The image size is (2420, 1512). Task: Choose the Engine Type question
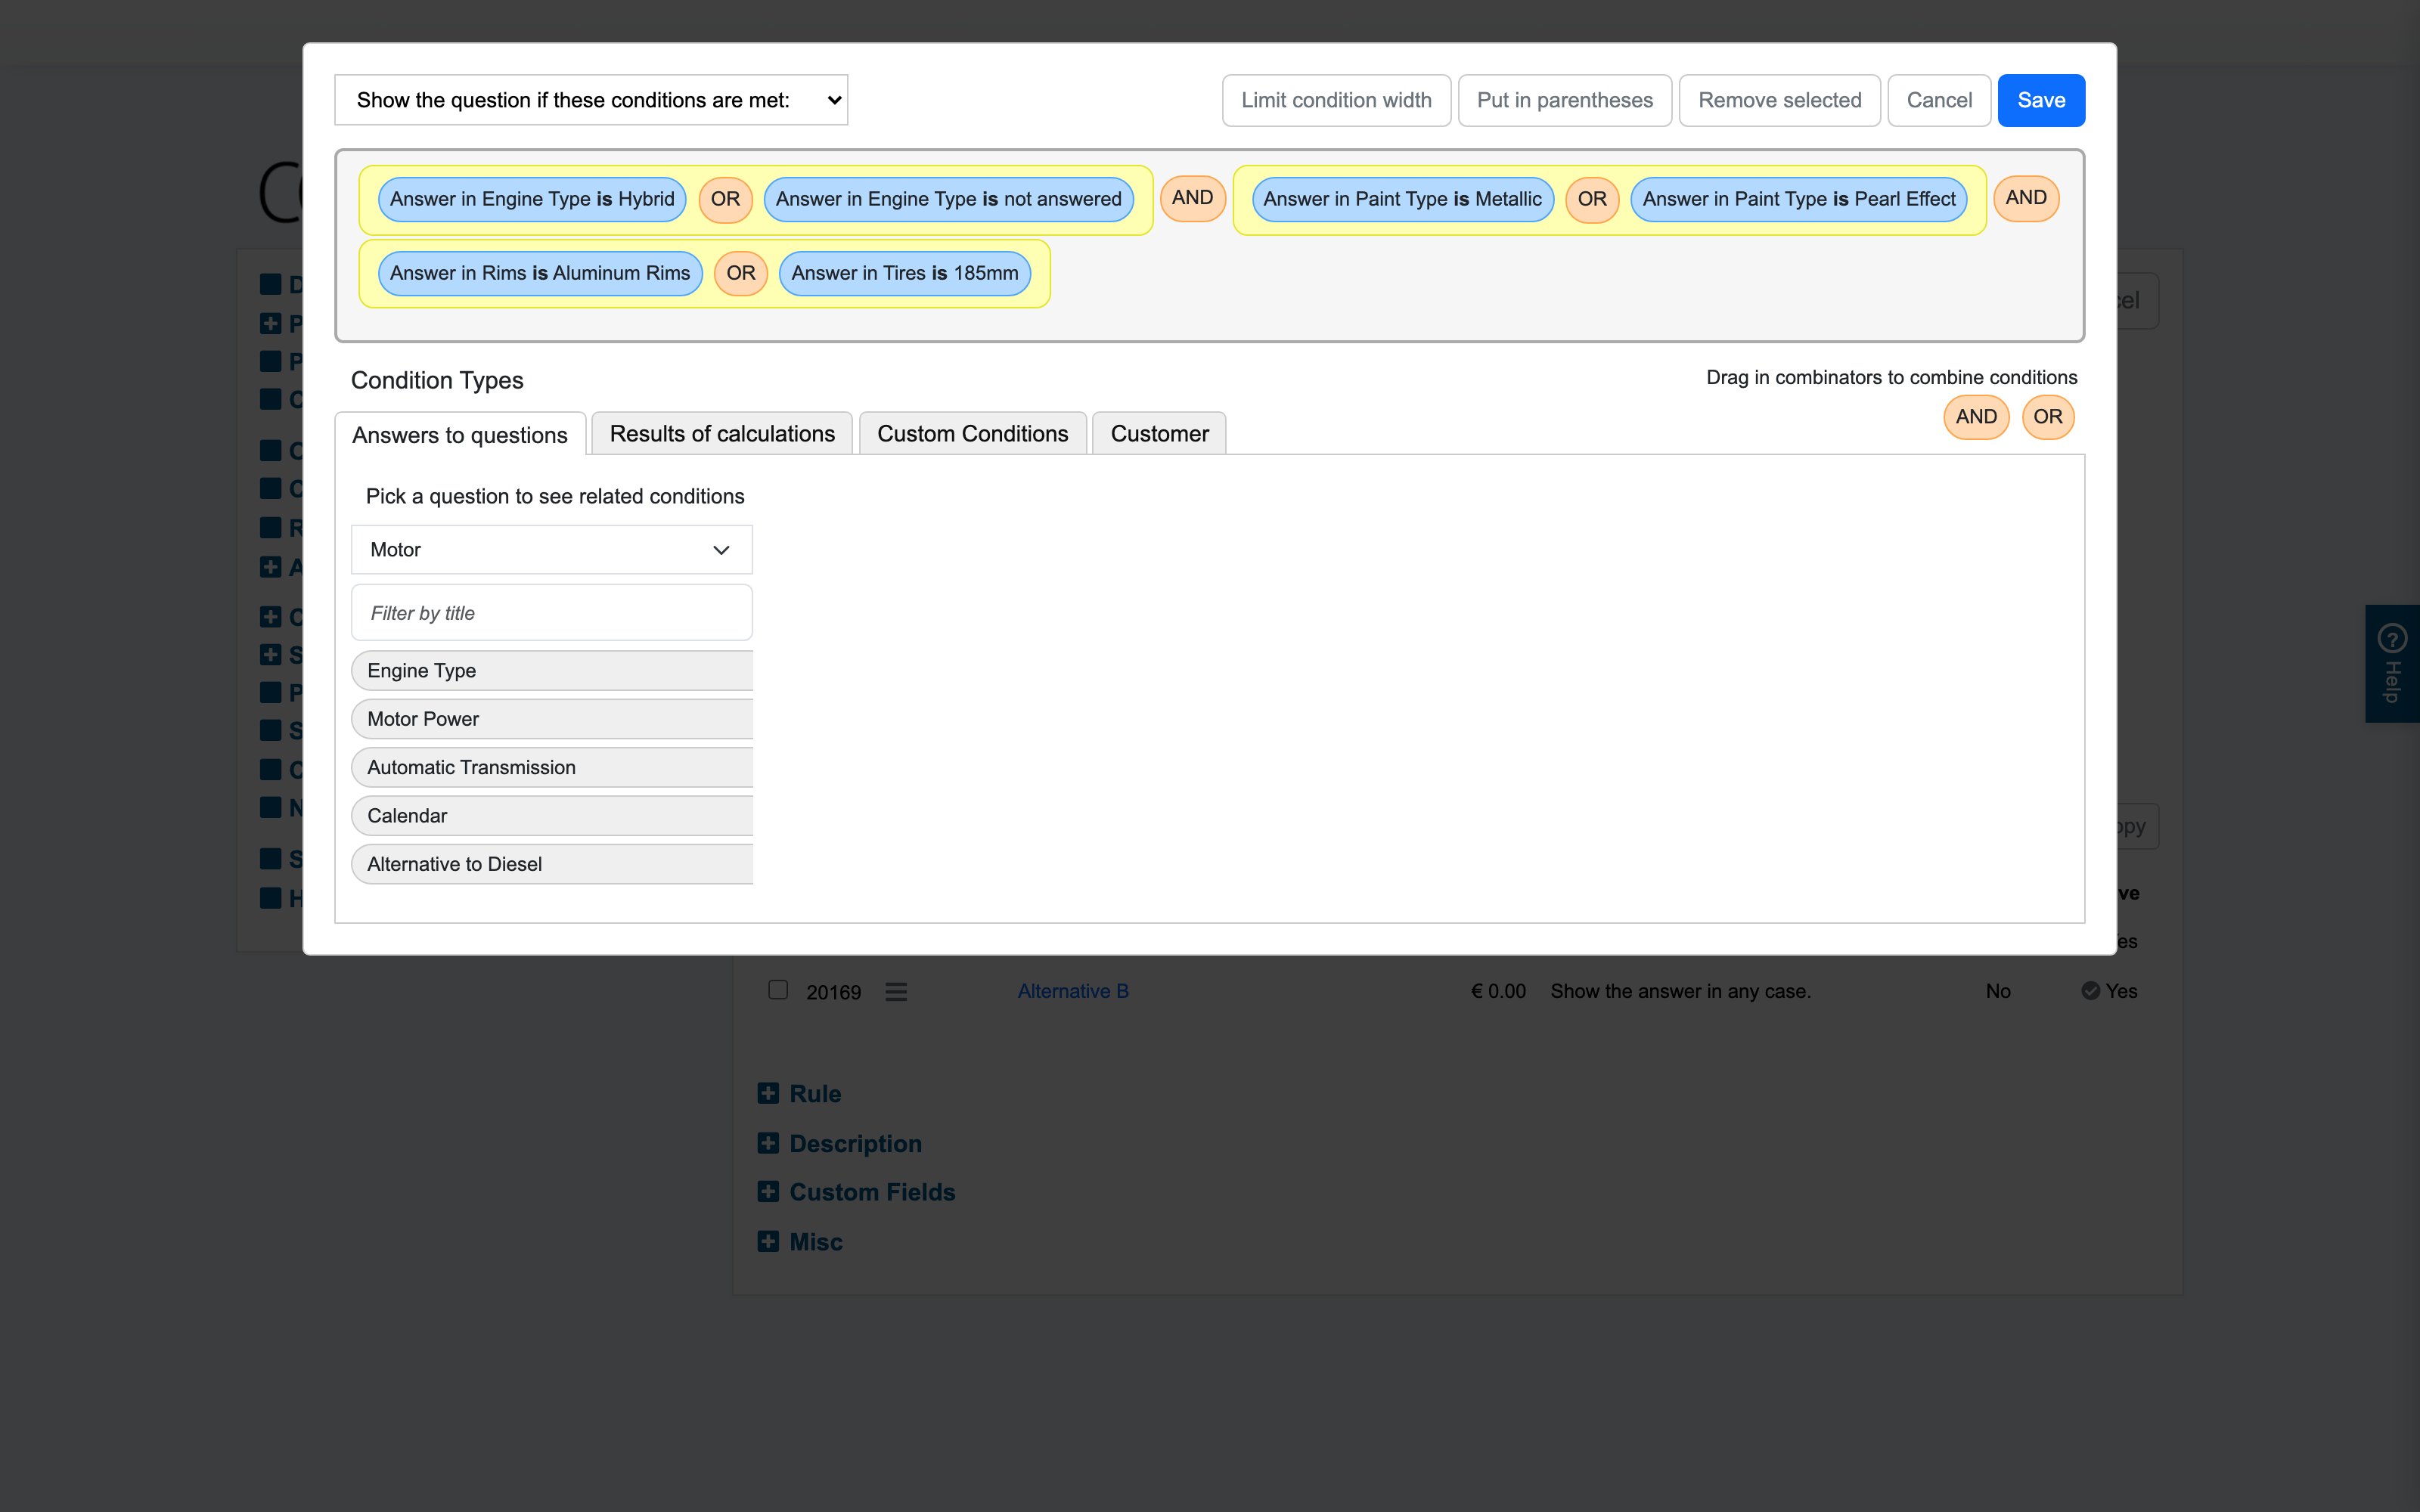pyautogui.click(x=552, y=671)
